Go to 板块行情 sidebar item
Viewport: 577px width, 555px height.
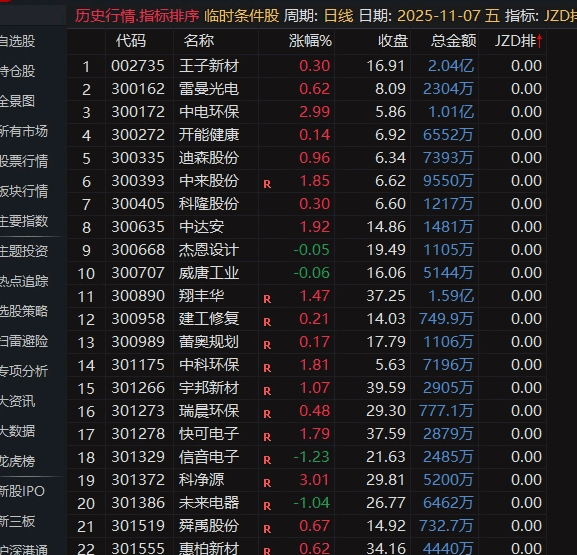point(24,191)
